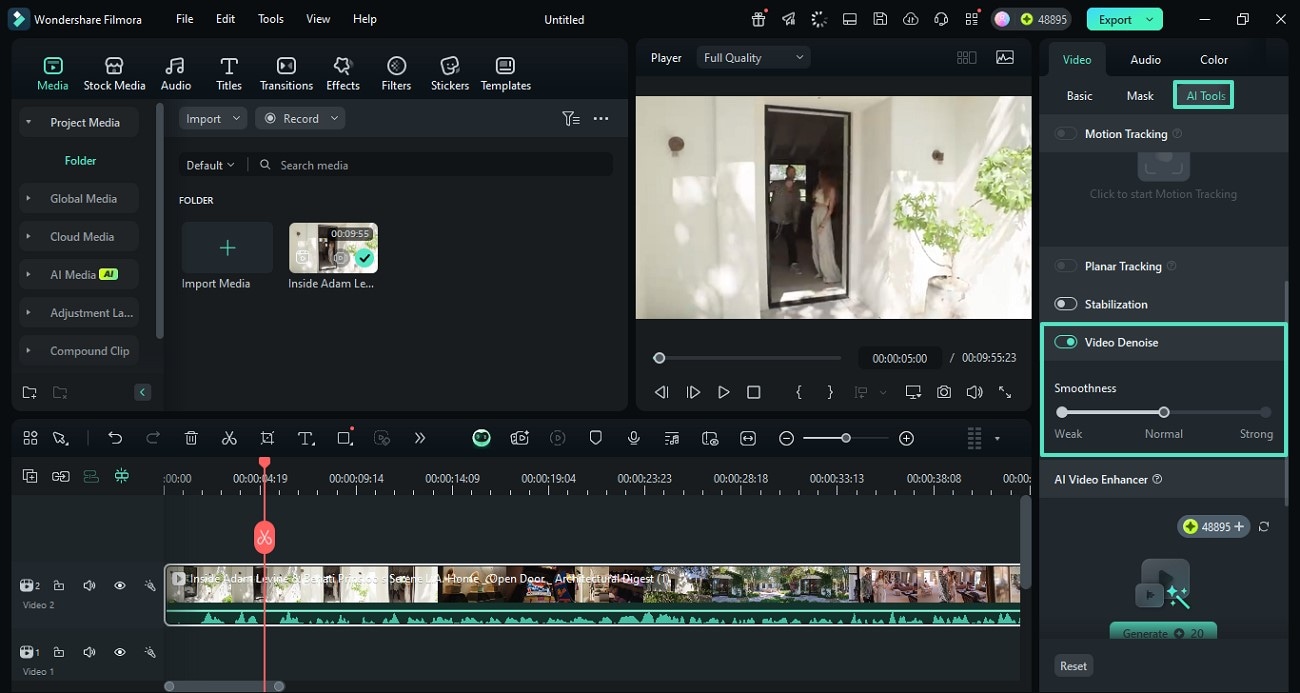Click the undo arrow in timeline toolbar
The image size is (1300, 693).
[x=115, y=438]
